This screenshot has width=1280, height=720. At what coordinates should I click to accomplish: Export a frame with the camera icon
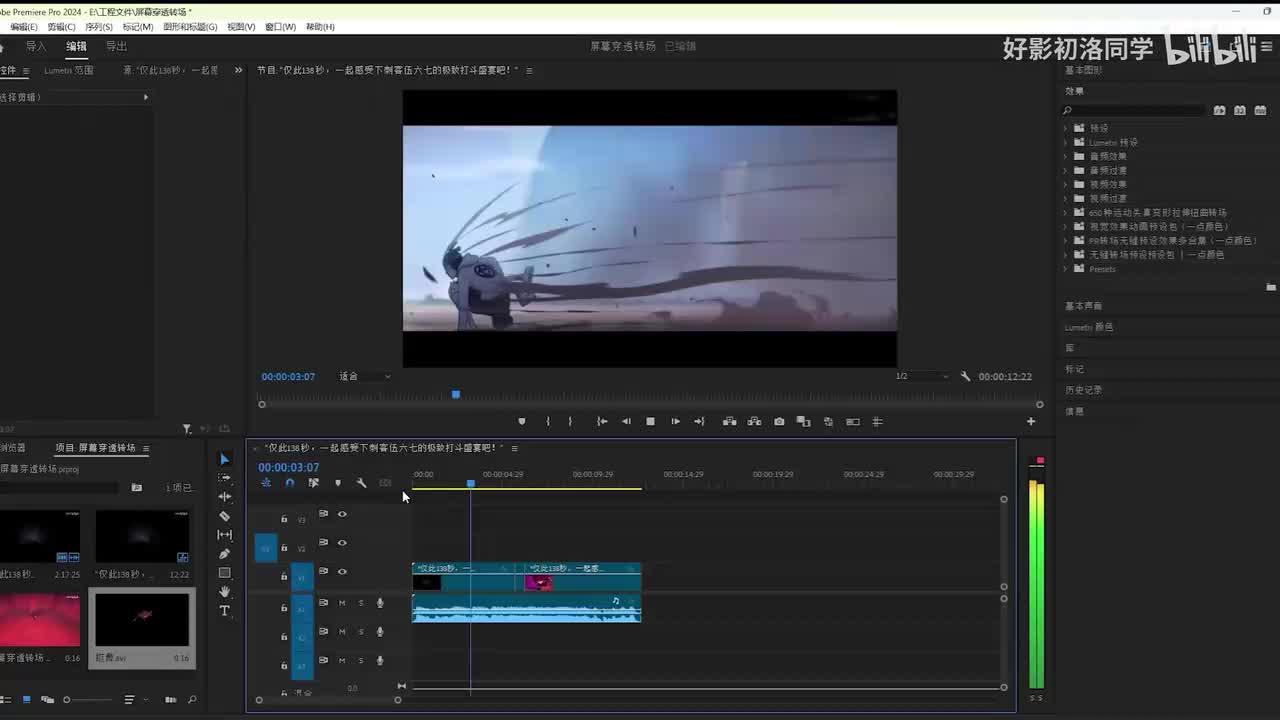(x=779, y=422)
